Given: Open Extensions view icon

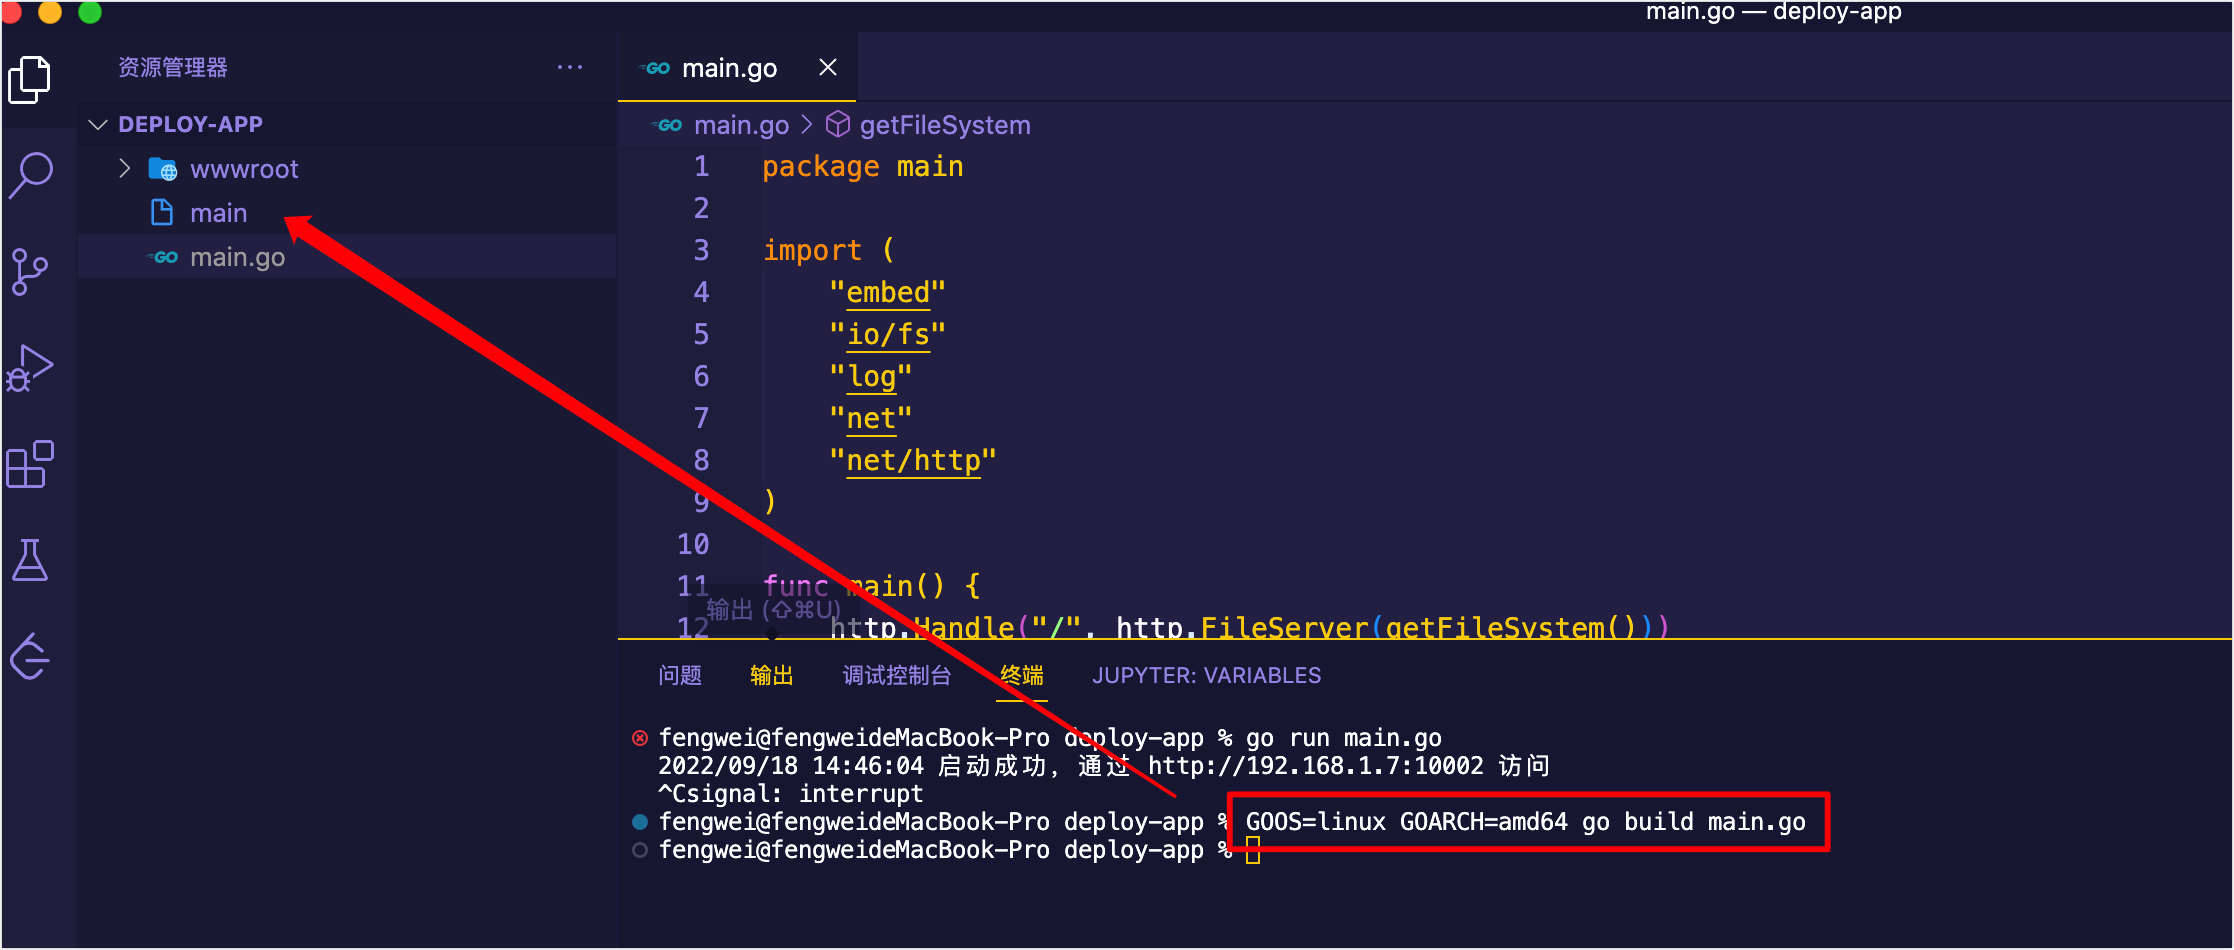Looking at the screenshot, I should [x=30, y=464].
